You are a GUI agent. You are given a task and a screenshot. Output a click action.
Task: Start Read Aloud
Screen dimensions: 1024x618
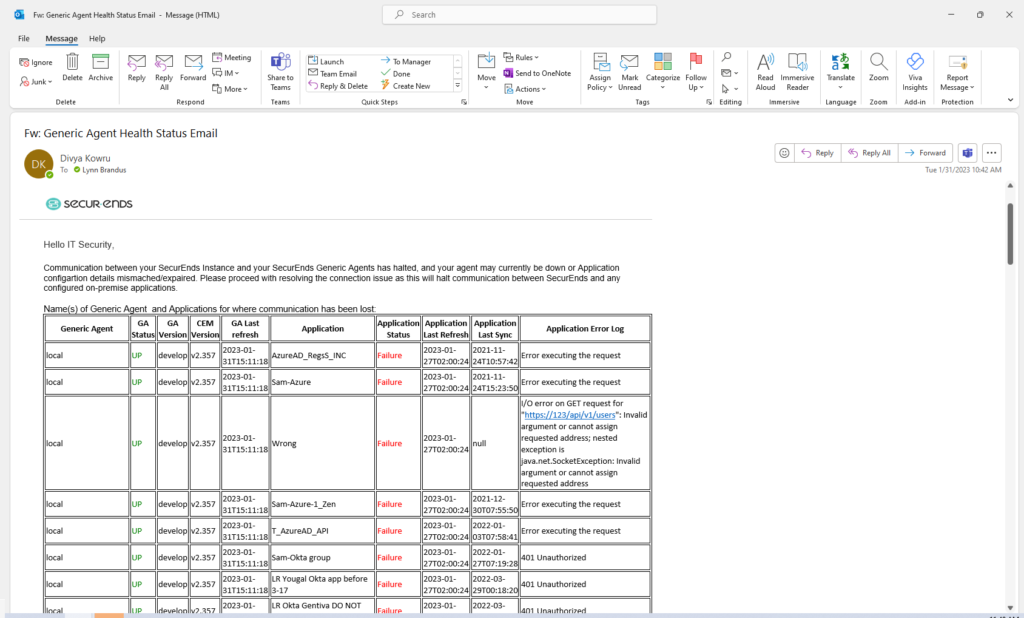point(765,72)
